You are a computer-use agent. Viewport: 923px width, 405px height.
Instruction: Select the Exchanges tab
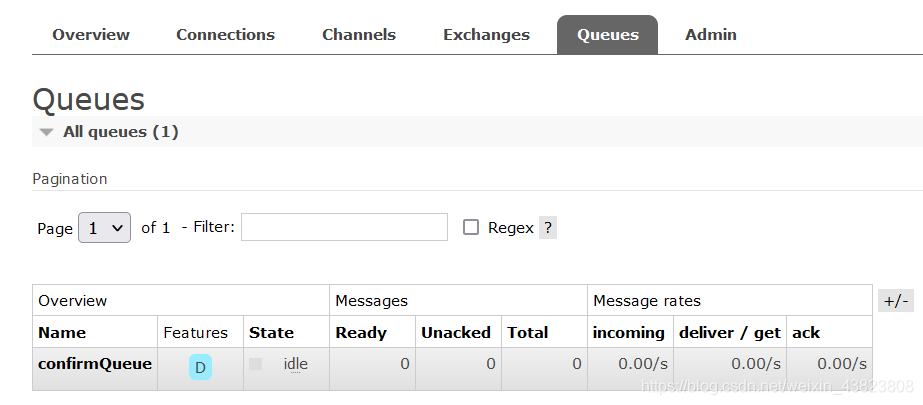coord(486,35)
